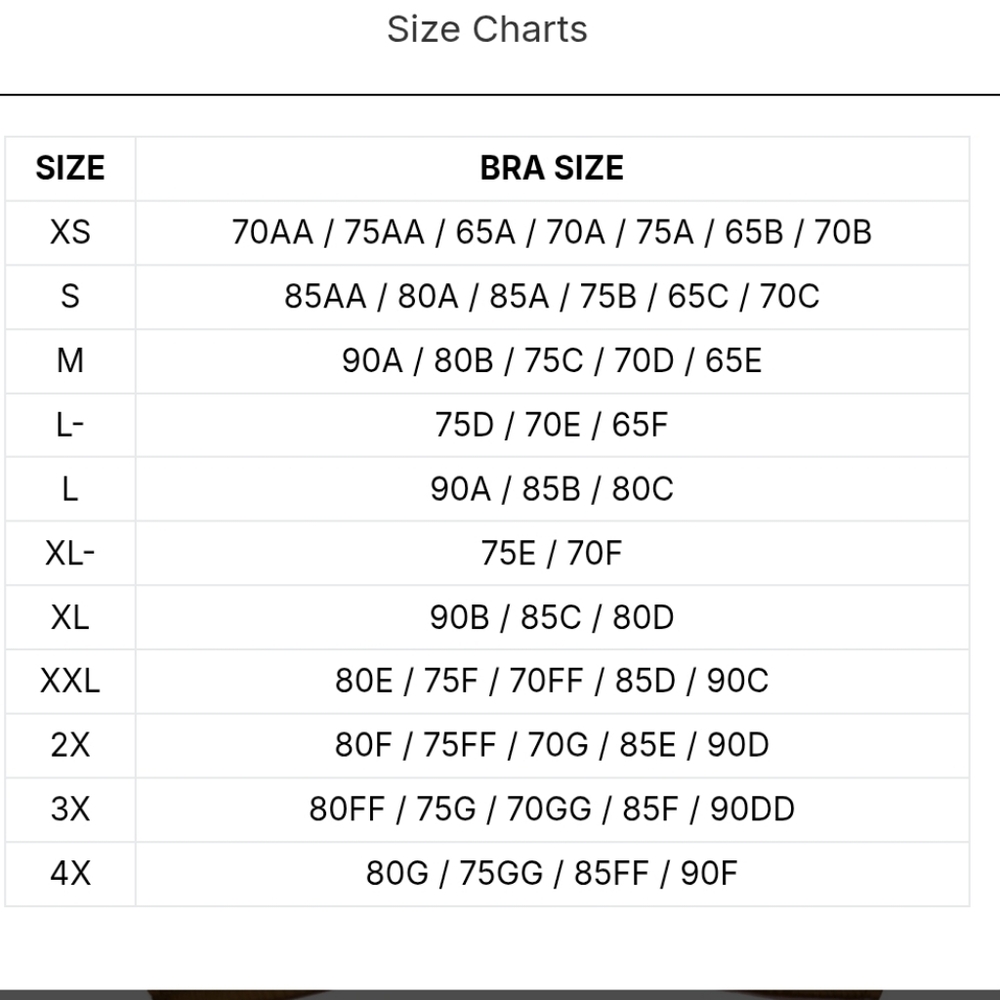1000x1000 pixels.
Task: Select the 3X size label
Action: coord(70,809)
